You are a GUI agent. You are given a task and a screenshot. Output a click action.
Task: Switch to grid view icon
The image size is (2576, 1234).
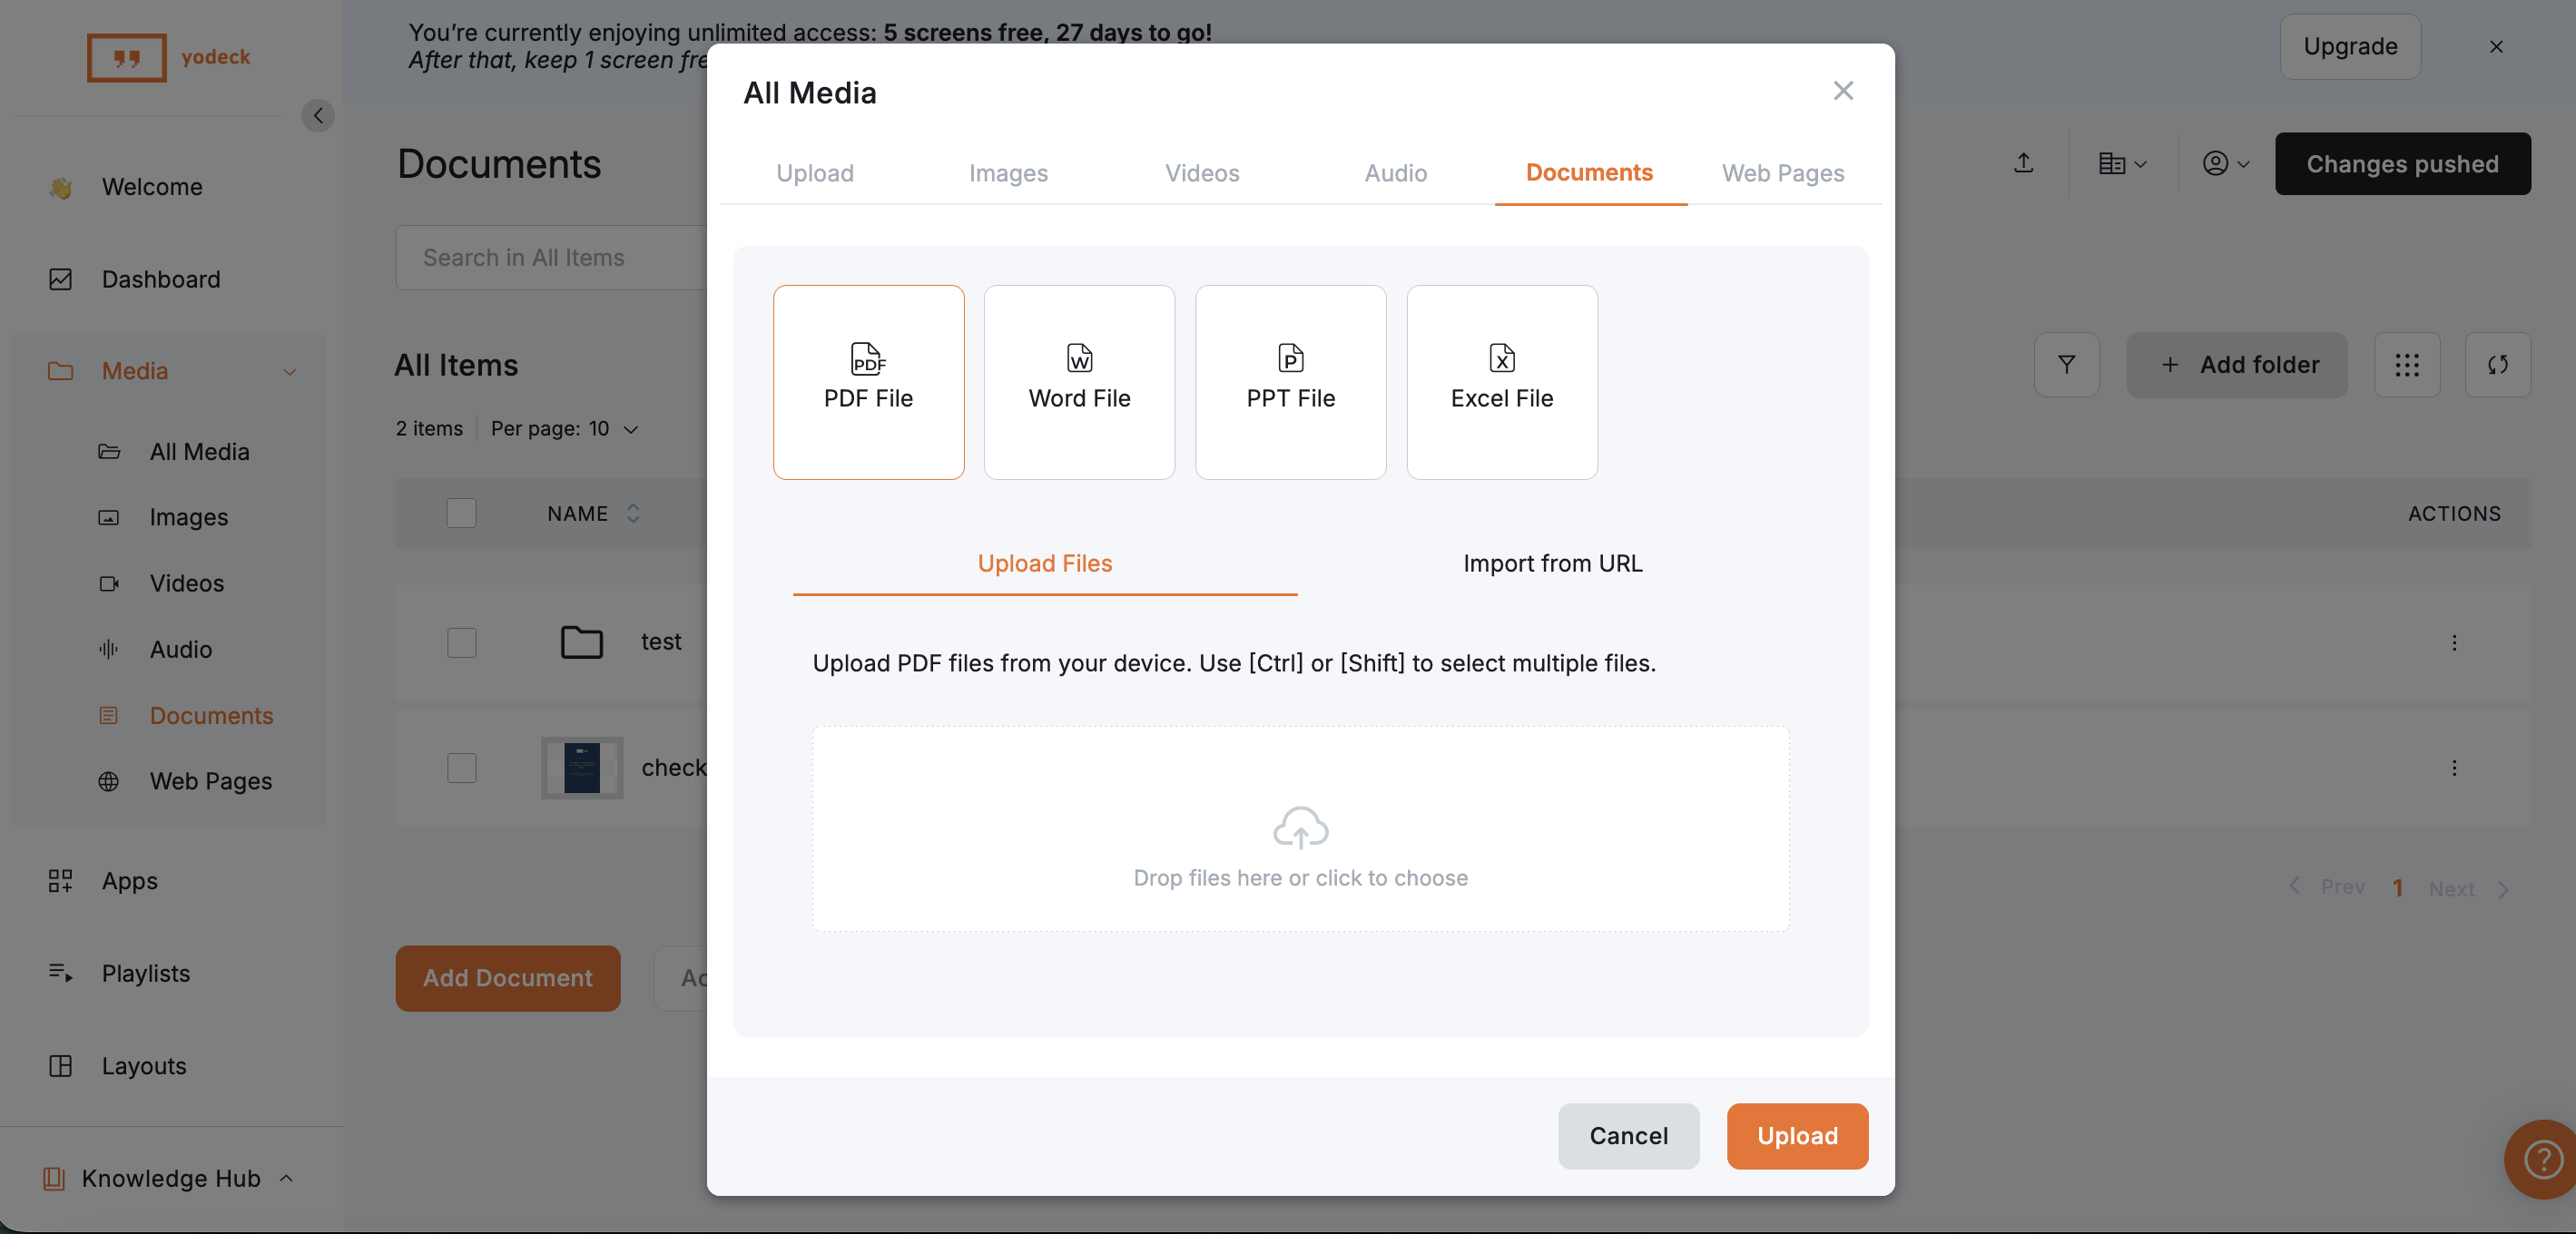[2406, 364]
